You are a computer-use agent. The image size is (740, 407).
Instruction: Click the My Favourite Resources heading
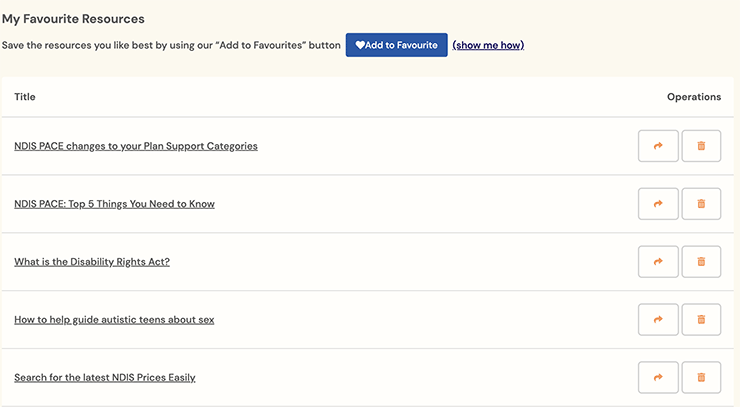(73, 19)
